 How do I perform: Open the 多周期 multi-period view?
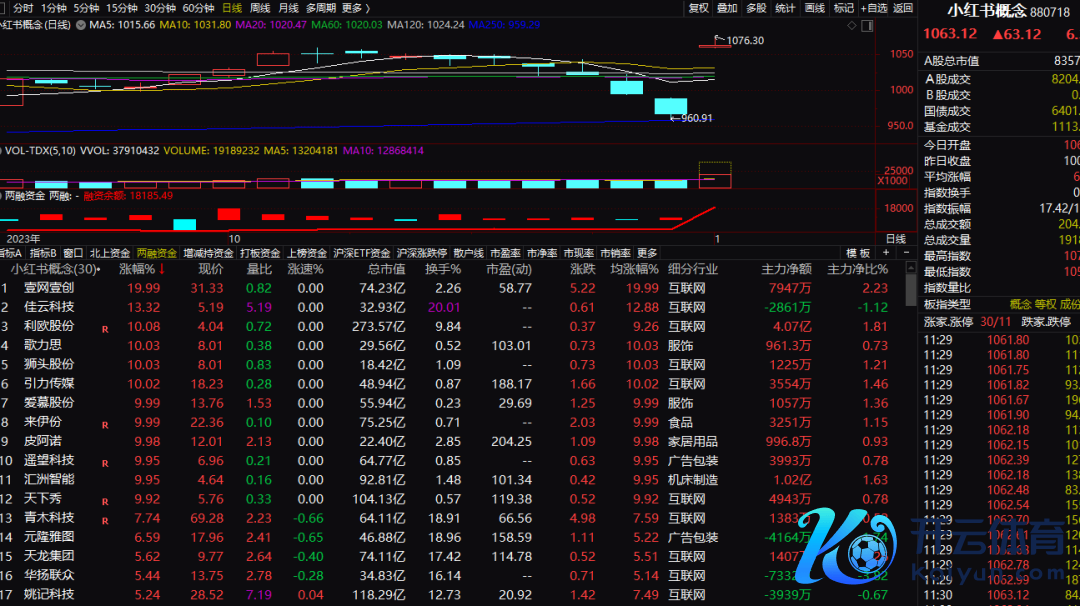[x=320, y=8]
